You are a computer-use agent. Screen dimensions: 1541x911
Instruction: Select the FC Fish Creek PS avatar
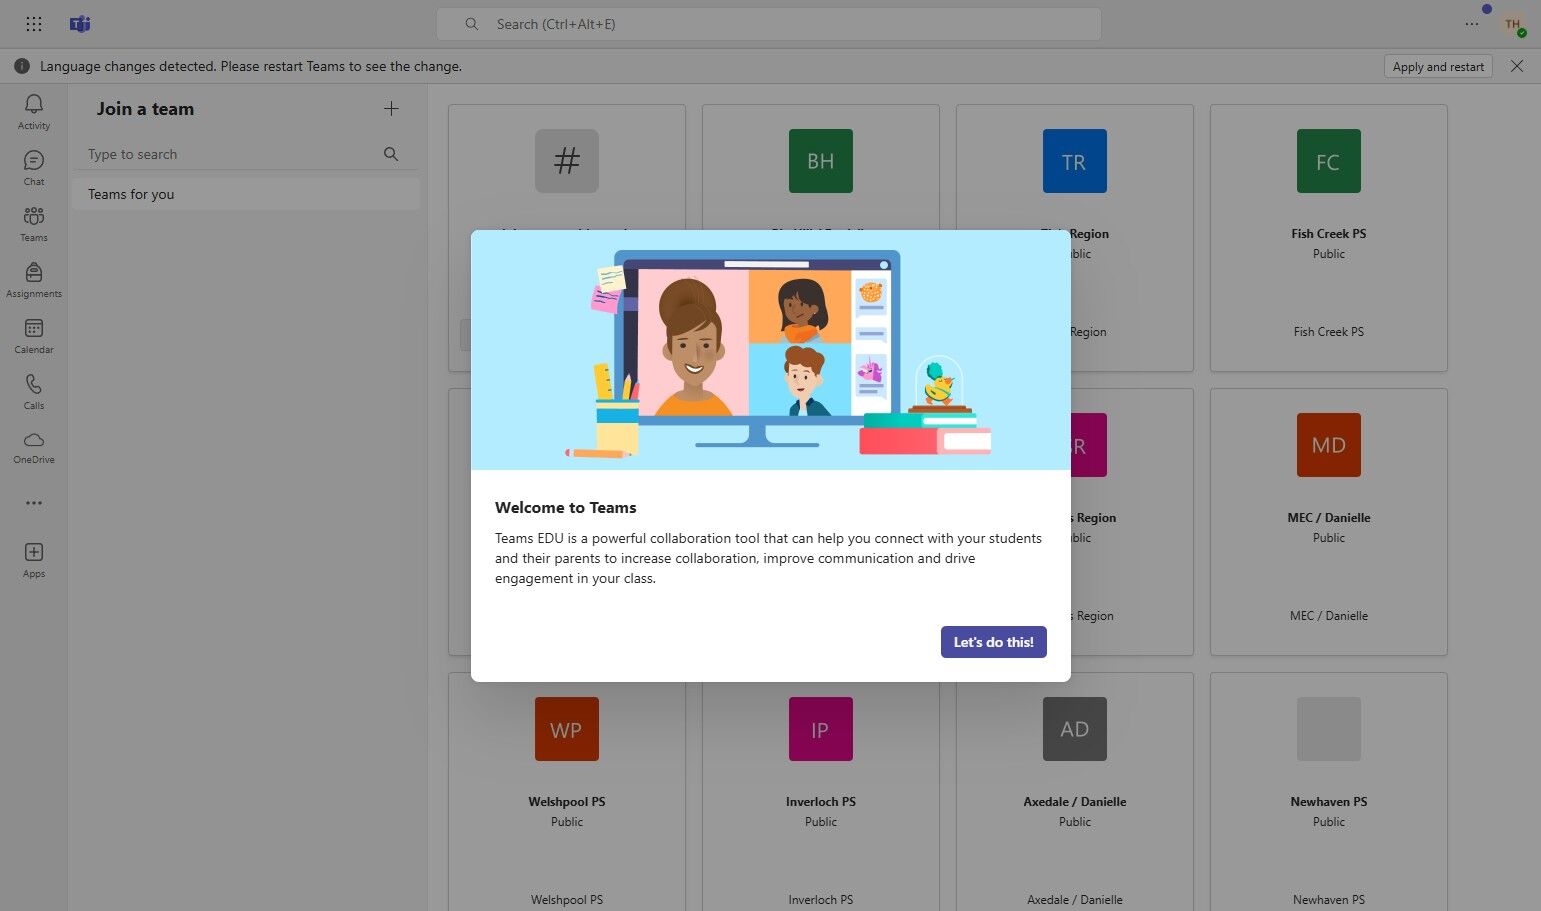coord(1329,161)
